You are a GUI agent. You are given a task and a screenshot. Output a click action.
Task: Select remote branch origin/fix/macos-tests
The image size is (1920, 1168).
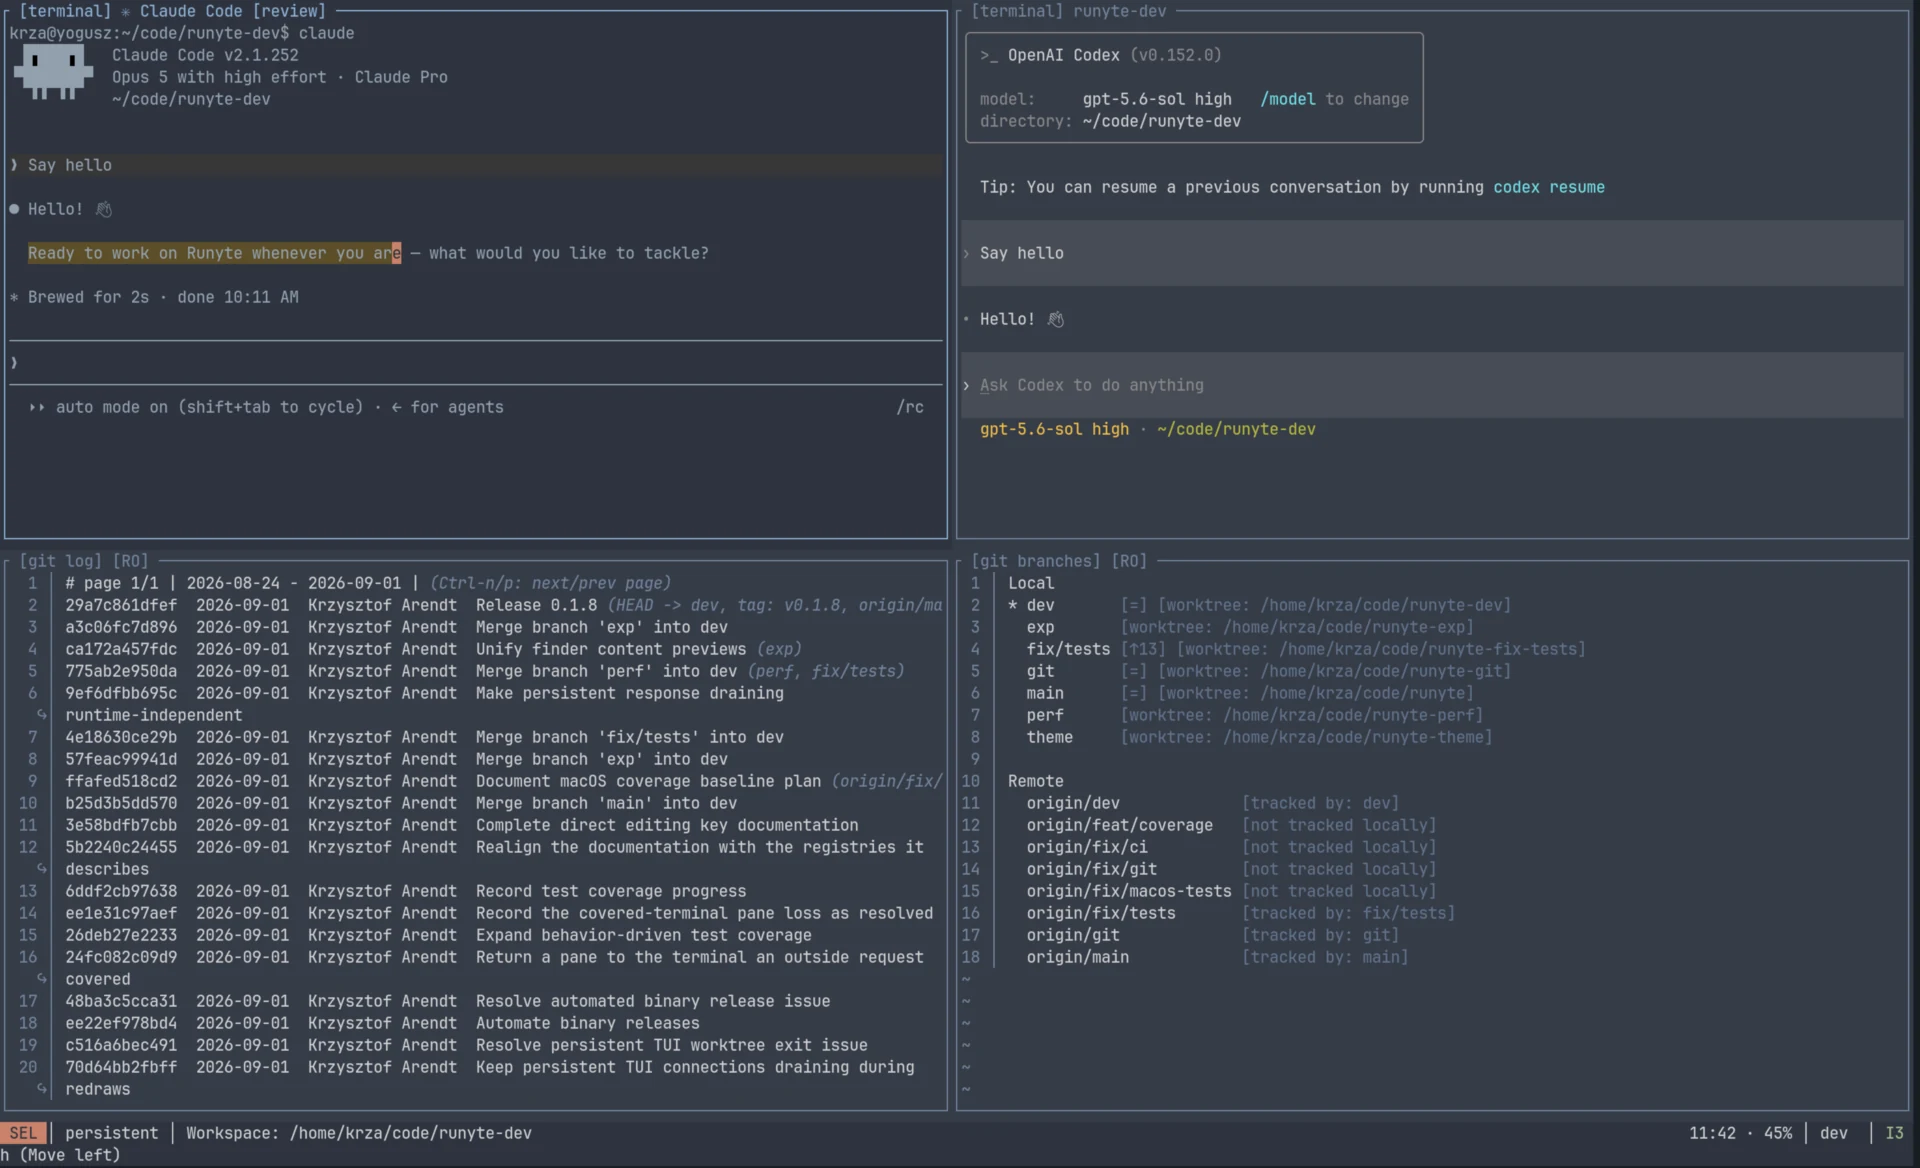point(1128,891)
